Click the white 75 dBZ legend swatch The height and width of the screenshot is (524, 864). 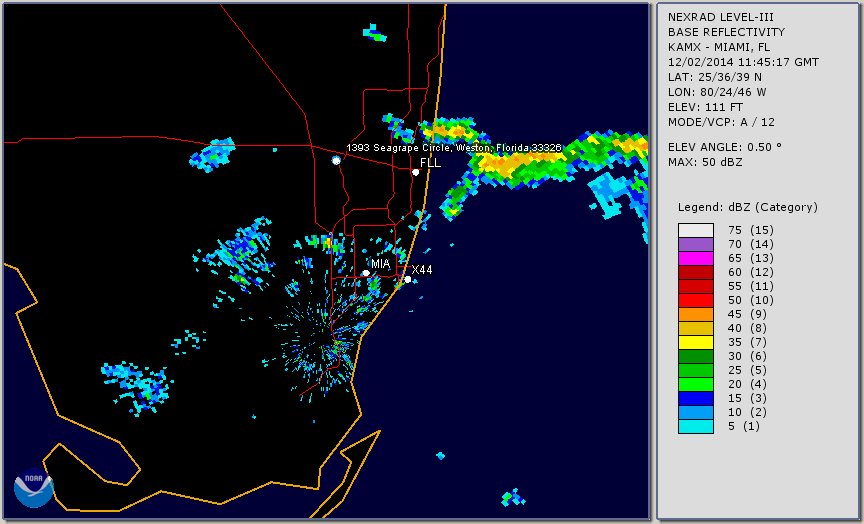point(696,230)
